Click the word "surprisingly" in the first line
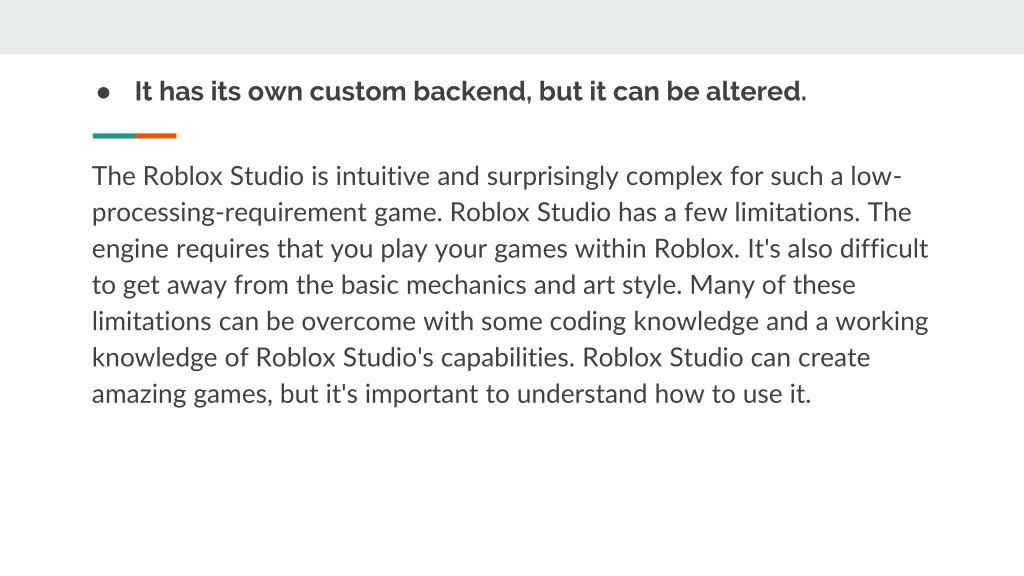This screenshot has height=576, width=1024. click(552, 178)
